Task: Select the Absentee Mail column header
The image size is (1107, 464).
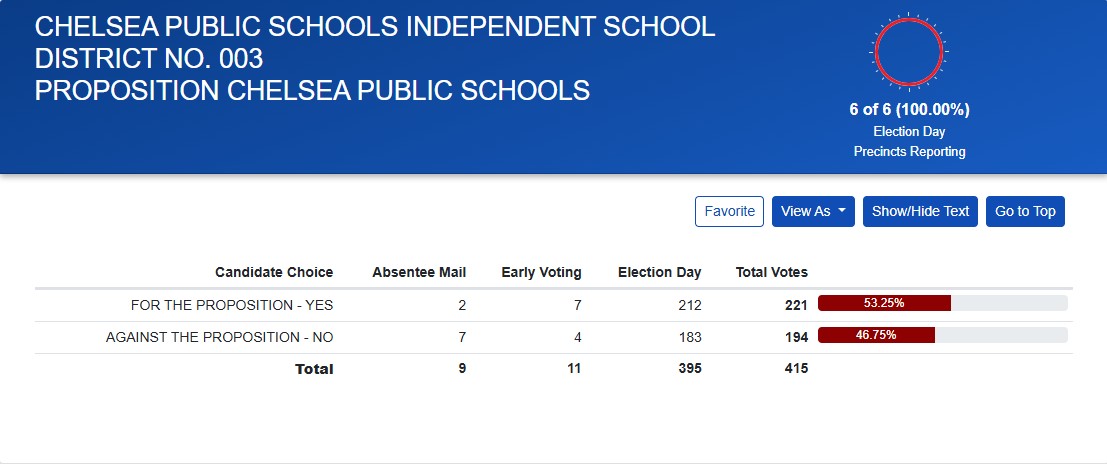Action: [x=419, y=272]
